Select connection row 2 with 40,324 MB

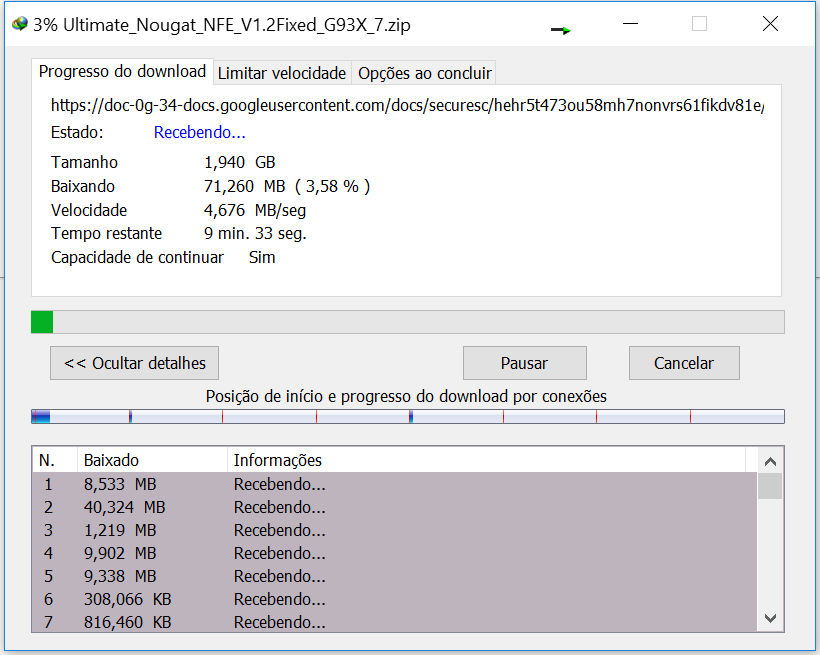pos(395,507)
